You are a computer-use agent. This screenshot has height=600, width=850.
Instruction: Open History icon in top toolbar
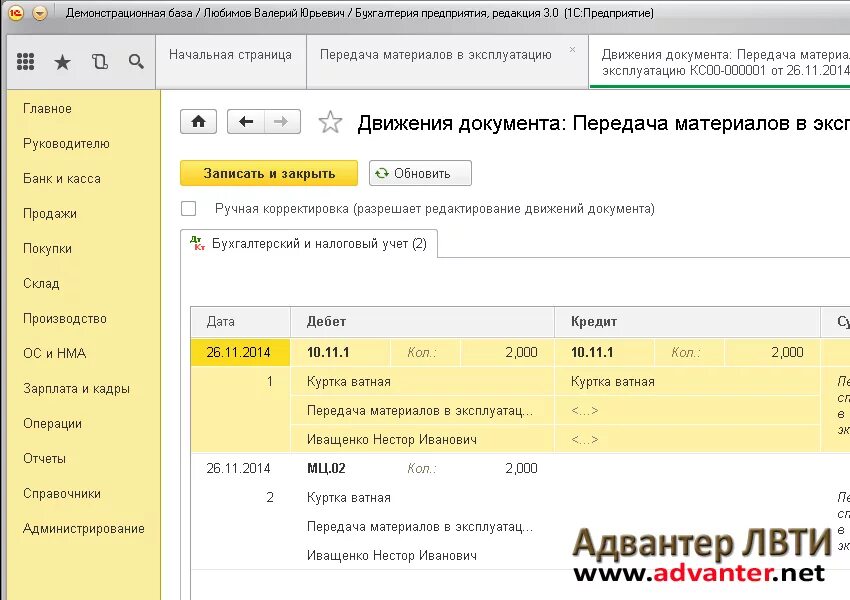[100, 62]
